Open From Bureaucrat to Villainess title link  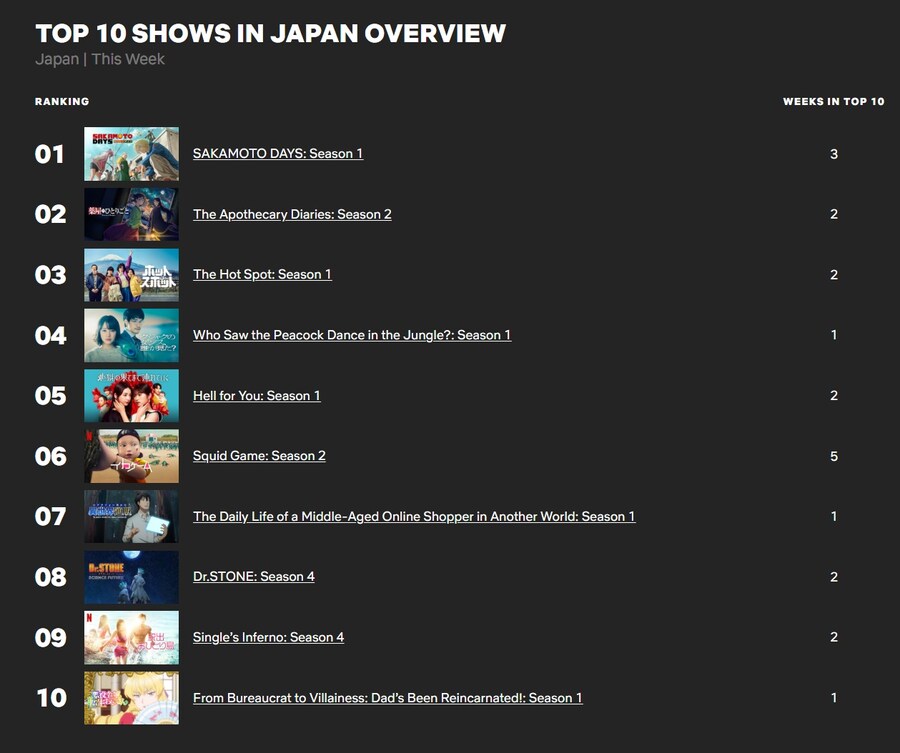click(x=387, y=698)
